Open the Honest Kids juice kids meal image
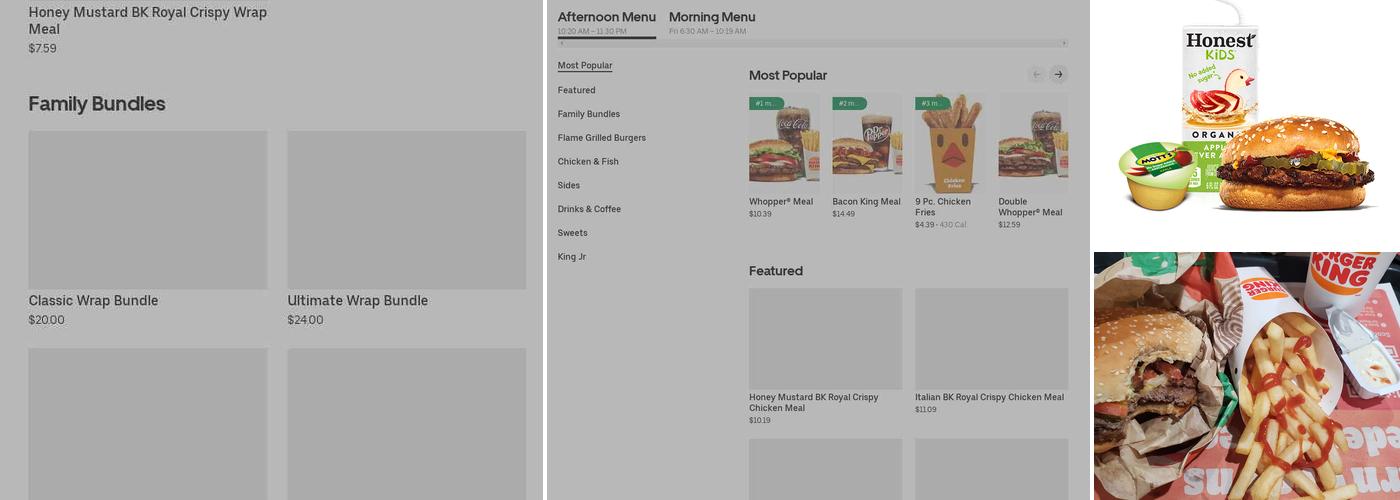Viewport: 1400px width, 500px height. (x=1246, y=124)
